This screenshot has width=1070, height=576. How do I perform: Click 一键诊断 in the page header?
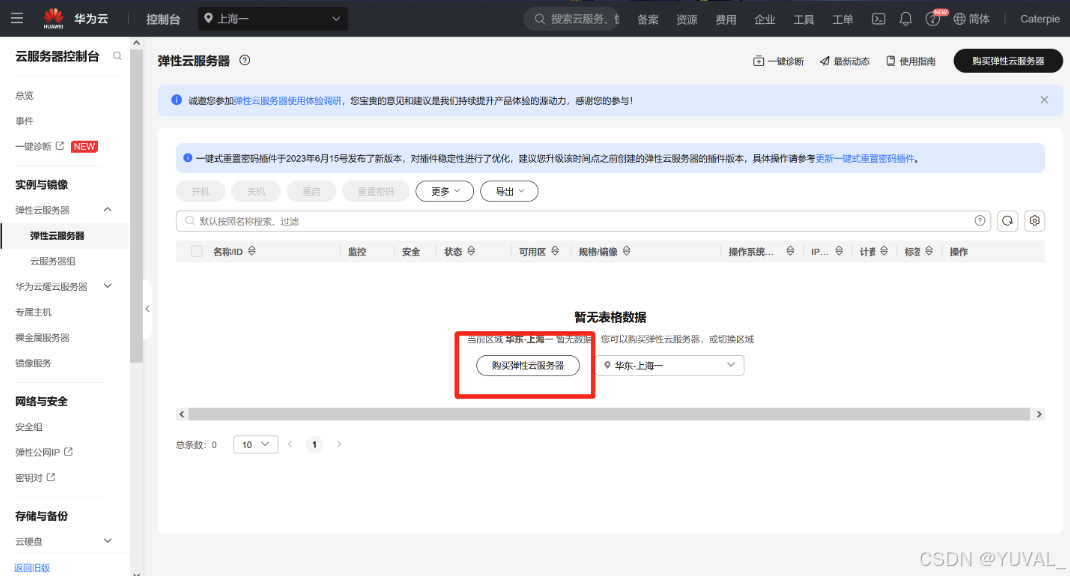pos(778,61)
